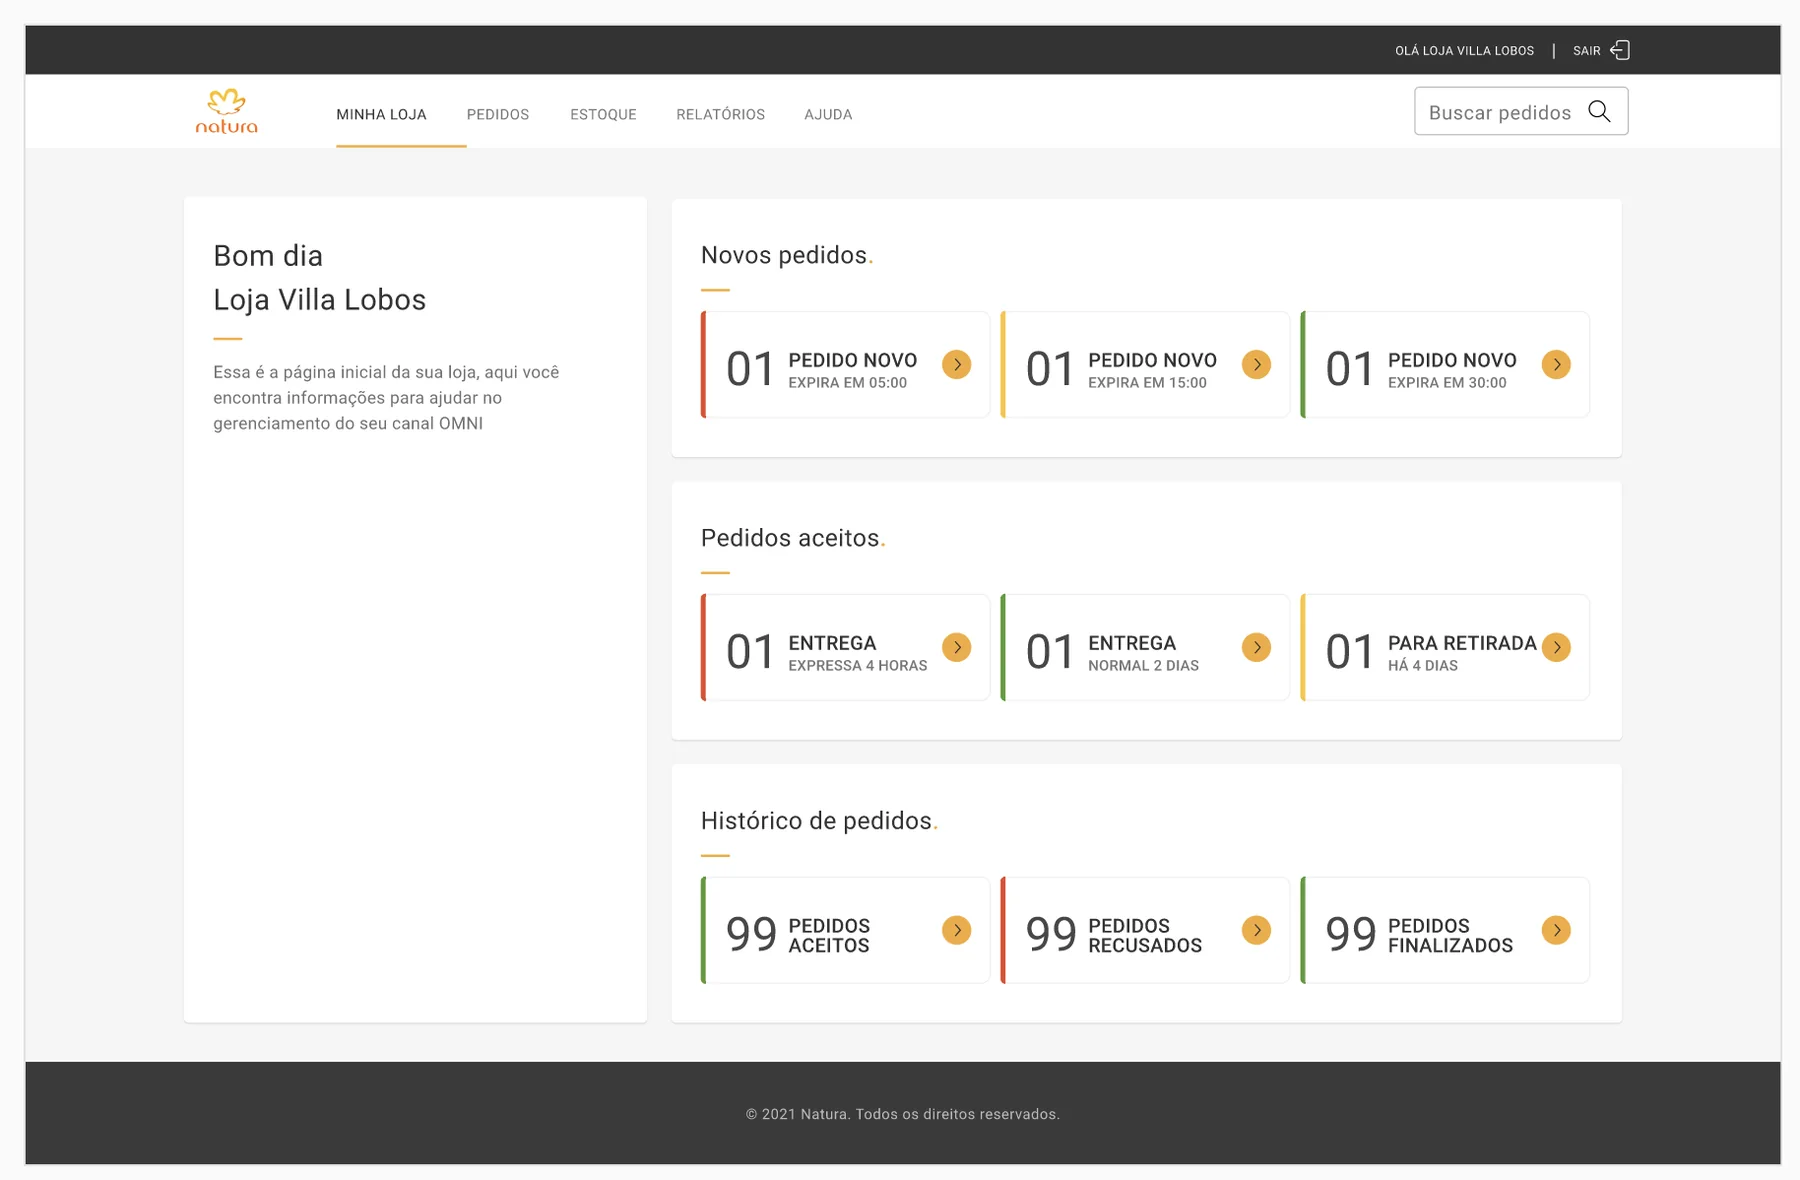Open Para Retirada arrow button
The height and width of the screenshot is (1180, 1800).
tap(1556, 647)
